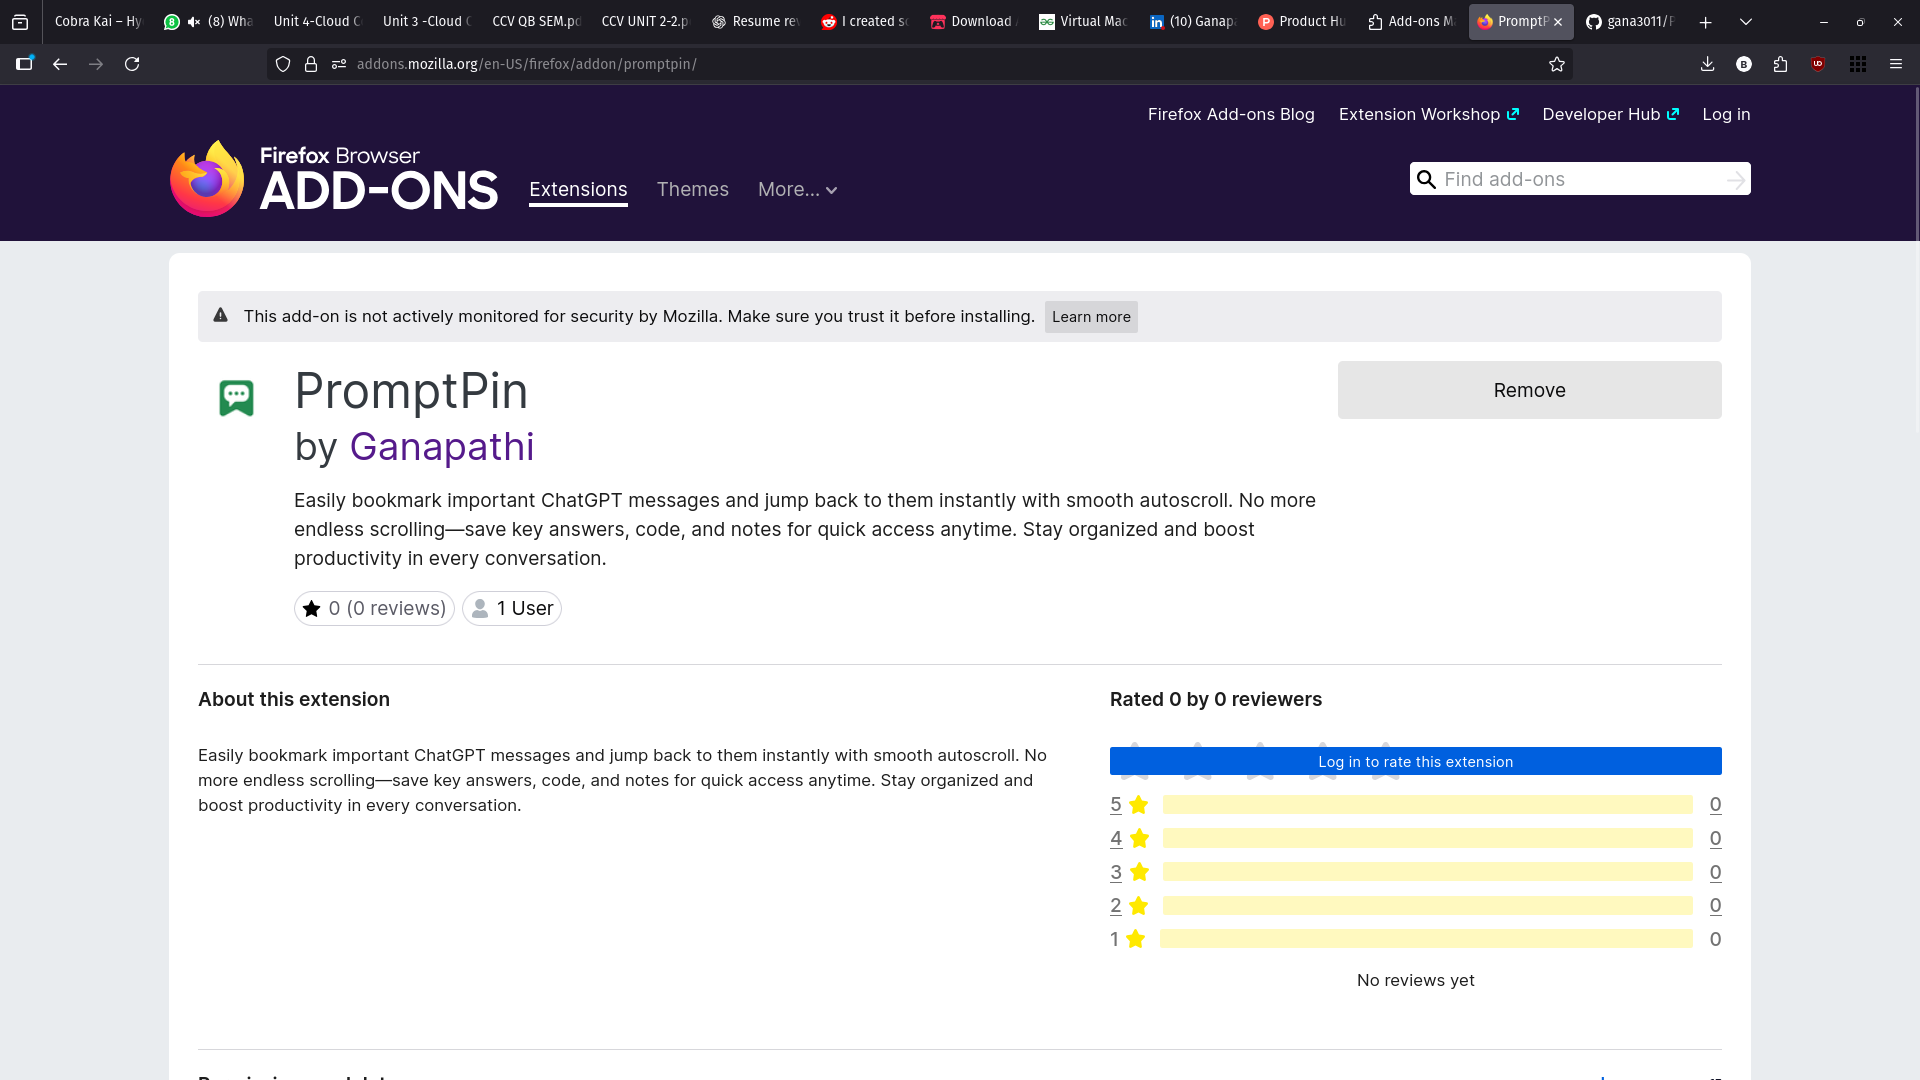Viewport: 1920px width, 1080px height.
Task: Open Firefox Add-ons Blog link
Action: 1231,114
